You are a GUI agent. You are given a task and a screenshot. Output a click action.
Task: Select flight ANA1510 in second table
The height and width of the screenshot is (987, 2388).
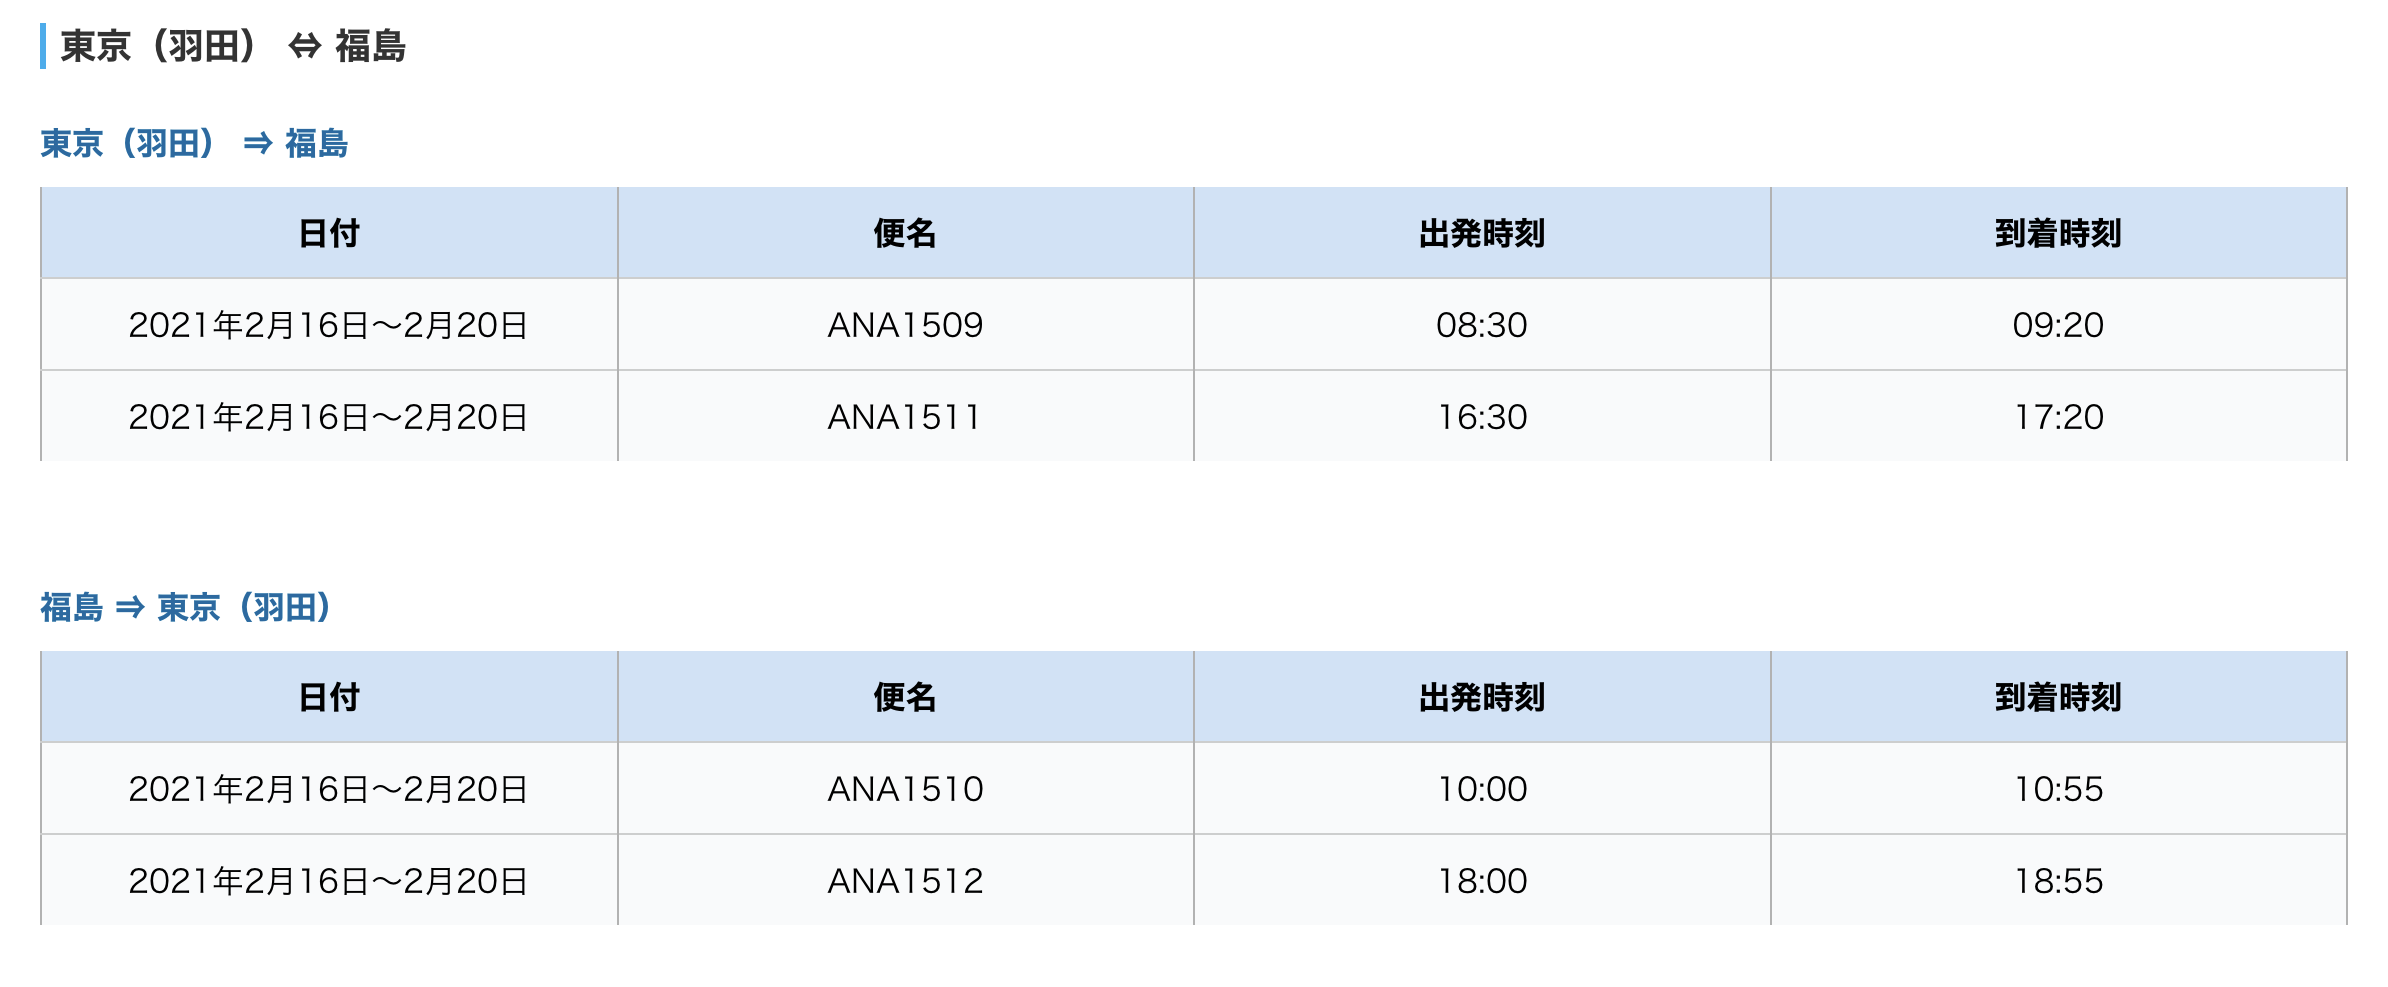[x=905, y=789]
